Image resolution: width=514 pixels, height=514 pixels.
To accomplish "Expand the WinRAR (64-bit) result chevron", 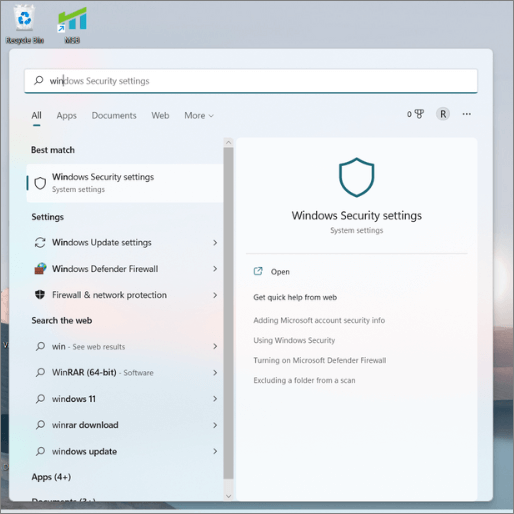I will pyautogui.click(x=215, y=372).
